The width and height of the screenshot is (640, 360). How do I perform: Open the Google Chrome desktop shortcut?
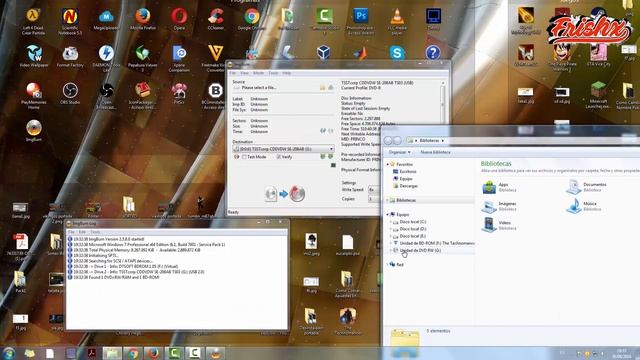click(252, 20)
